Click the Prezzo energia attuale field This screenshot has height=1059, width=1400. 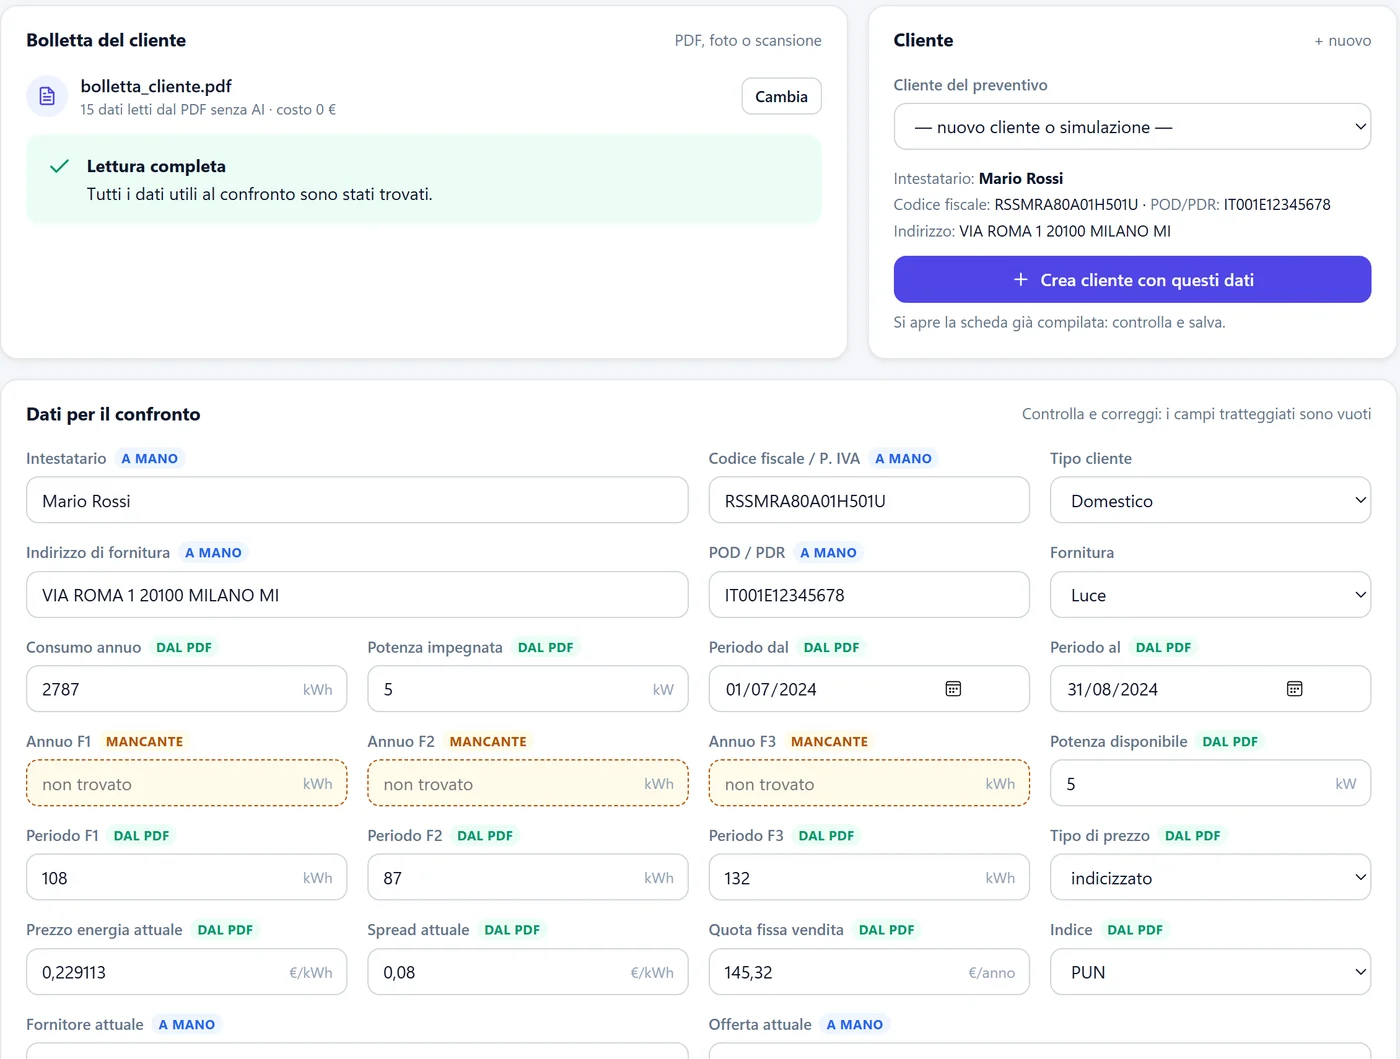coord(186,972)
